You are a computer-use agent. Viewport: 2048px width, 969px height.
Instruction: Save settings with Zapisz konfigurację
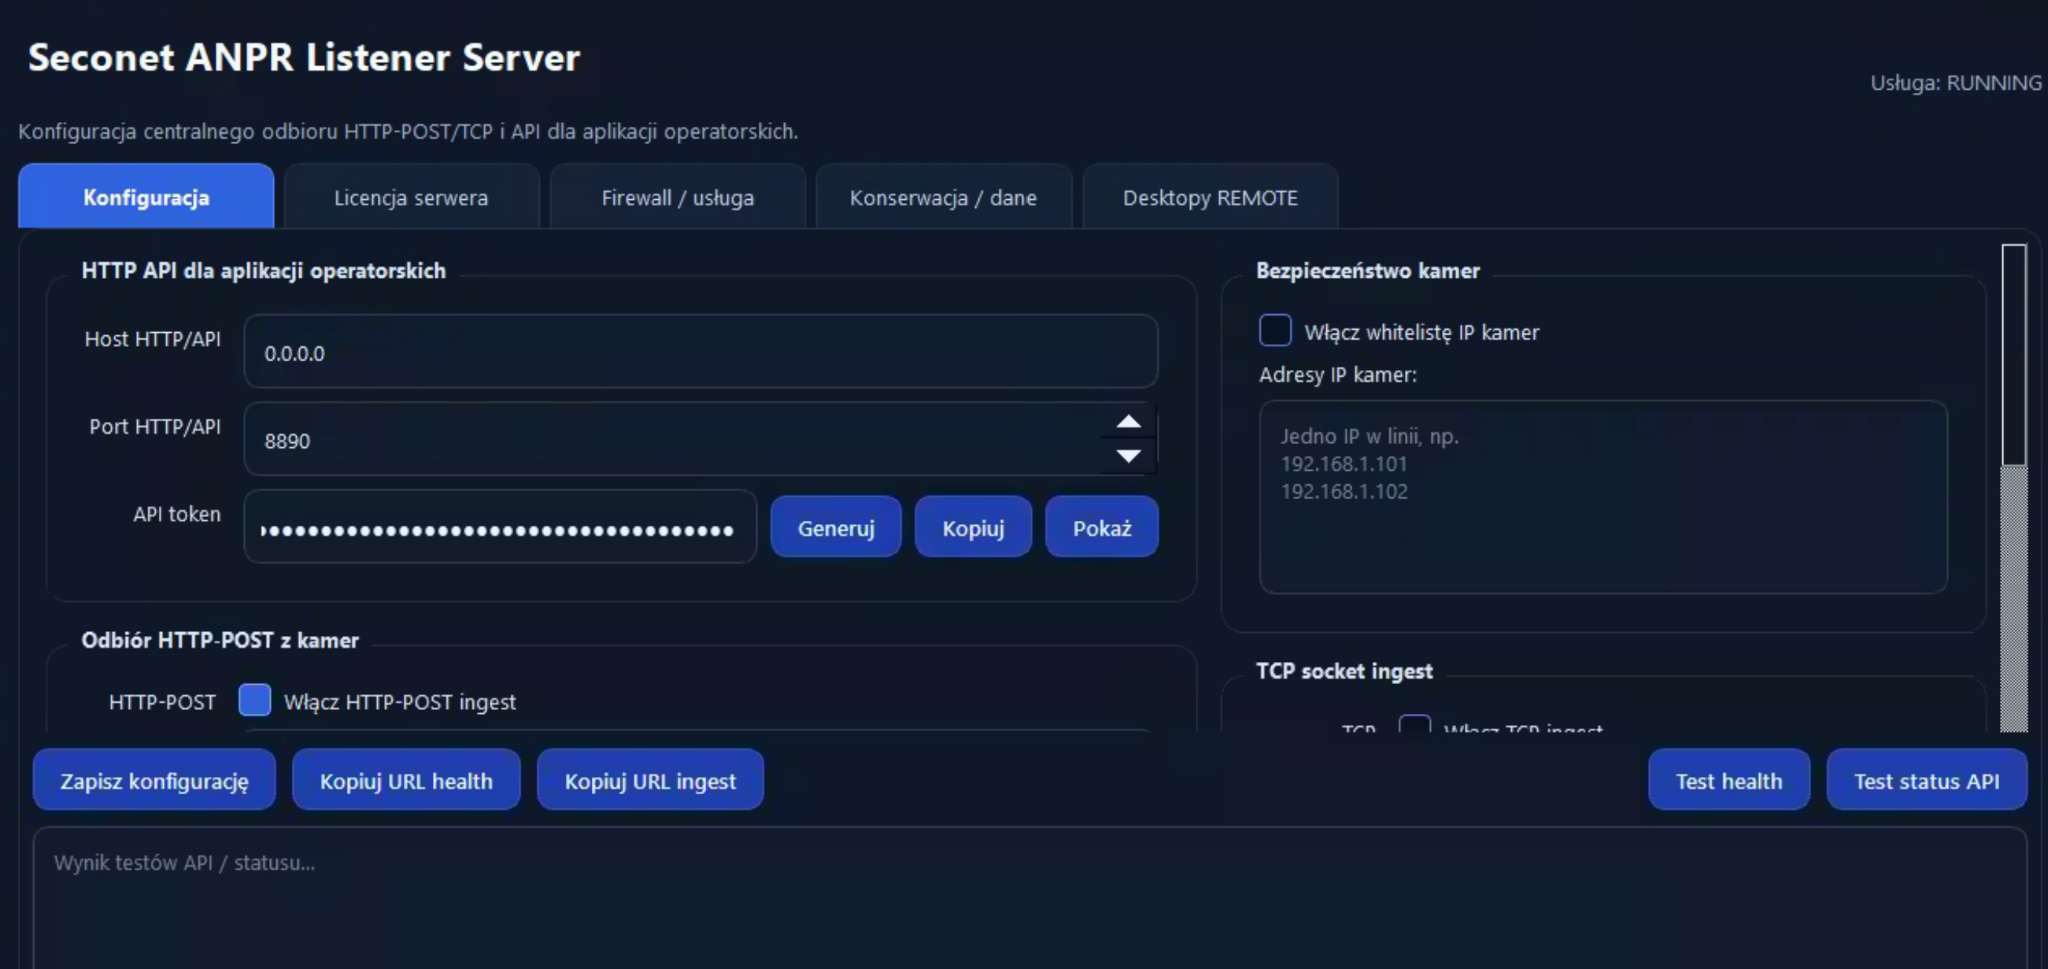pyautogui.click(x=154, y=780)
